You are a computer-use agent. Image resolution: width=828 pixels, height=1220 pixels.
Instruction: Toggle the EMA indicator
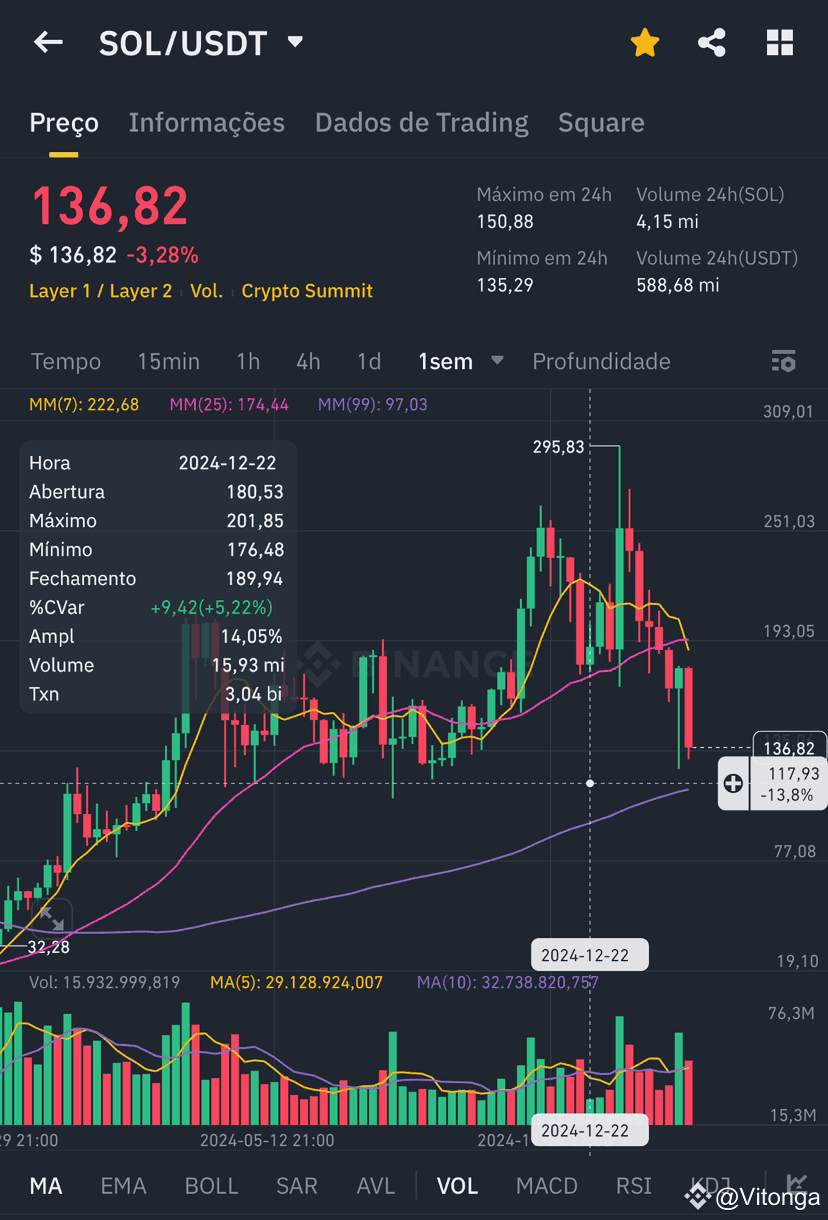point(123,1186)
